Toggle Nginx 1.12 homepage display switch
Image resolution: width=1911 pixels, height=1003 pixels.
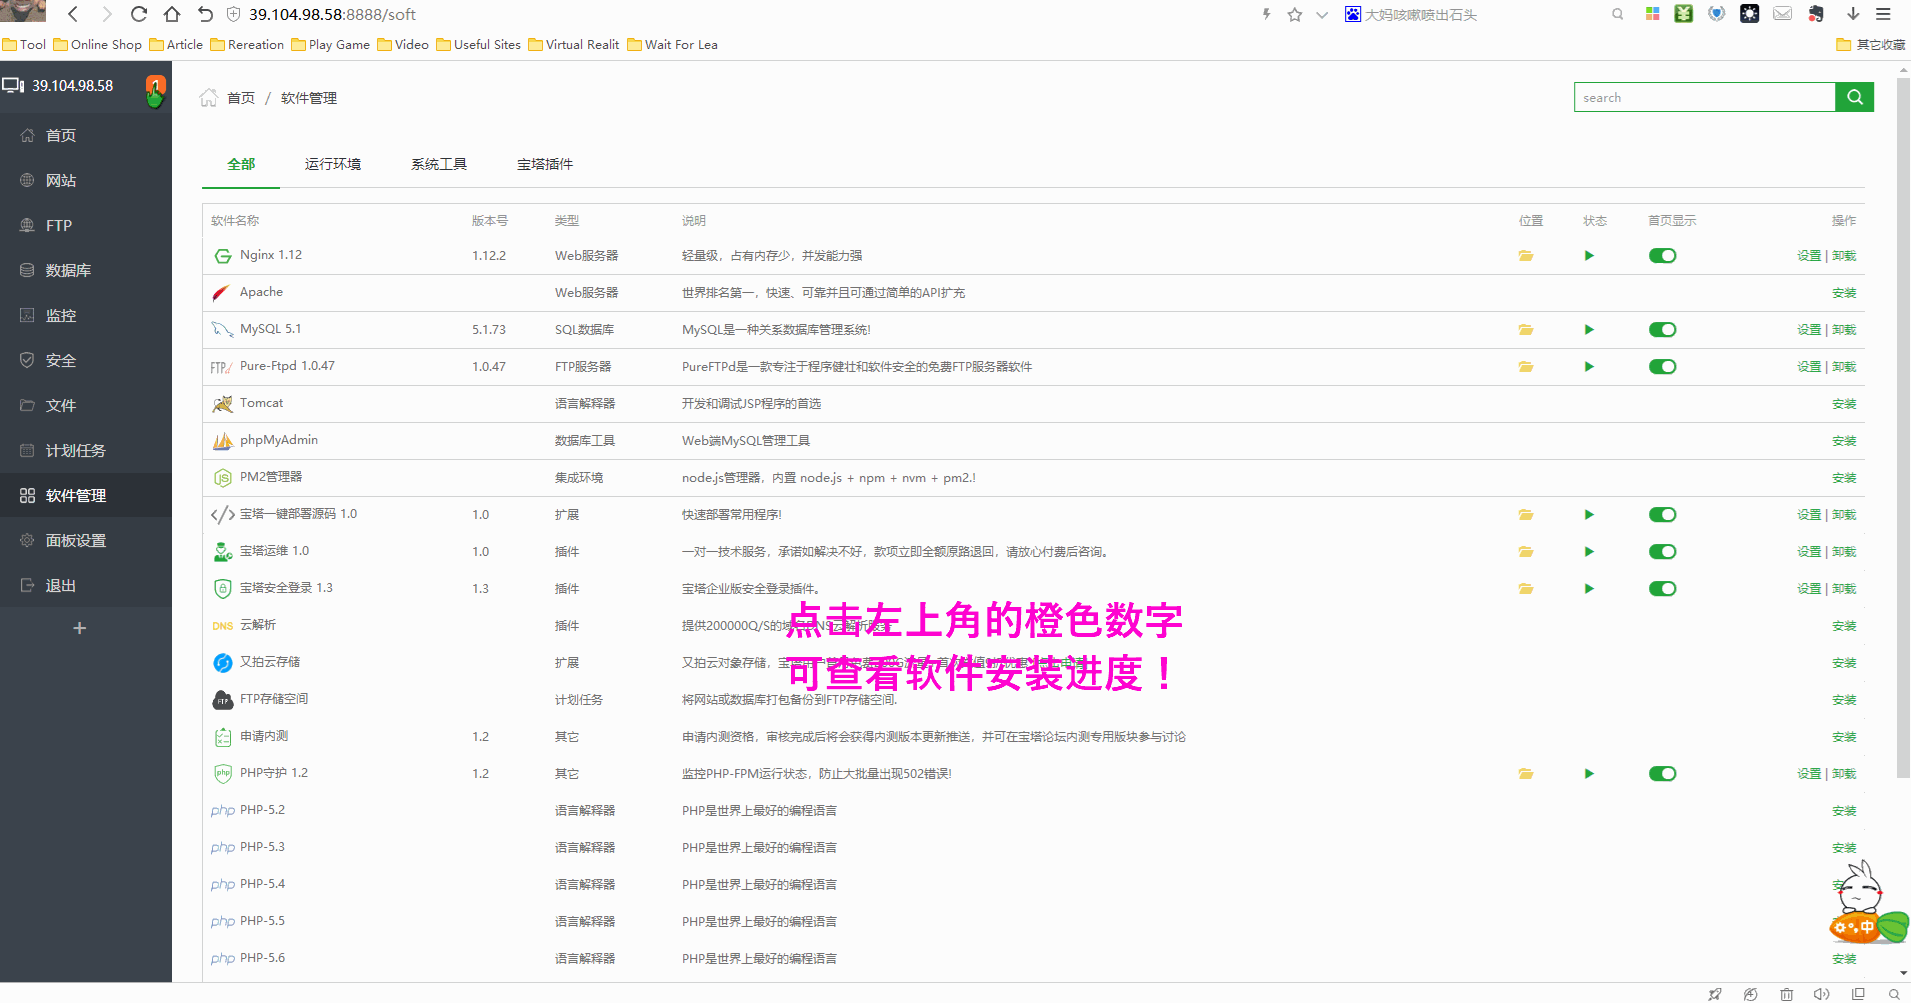(1663, 256)
